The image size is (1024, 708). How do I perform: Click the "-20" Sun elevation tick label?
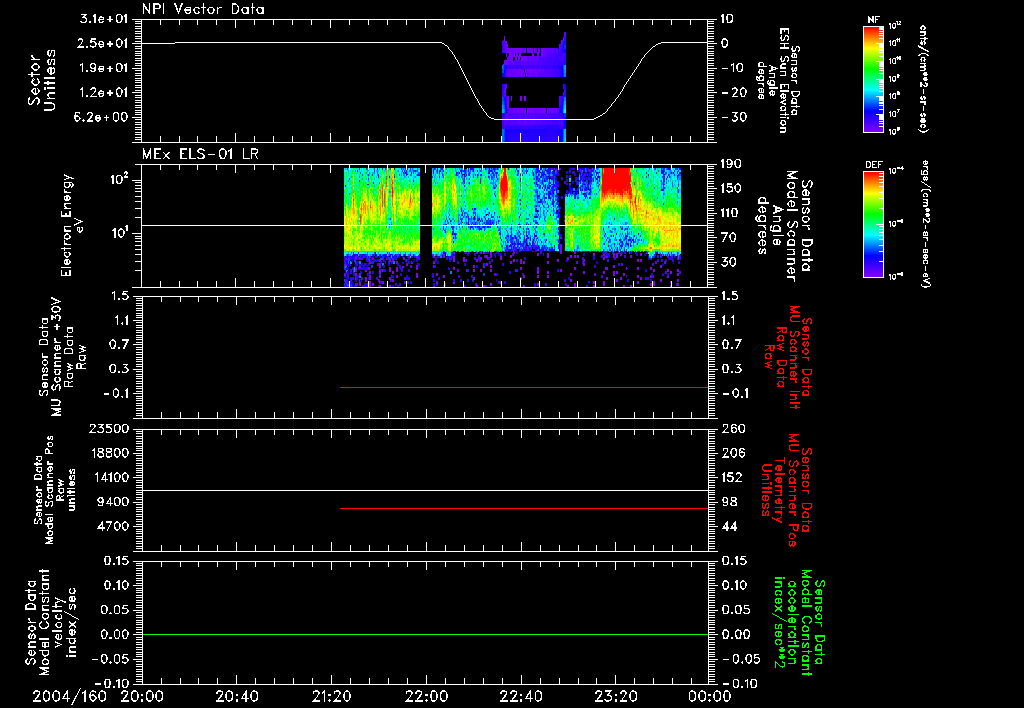tap(732, 93)
